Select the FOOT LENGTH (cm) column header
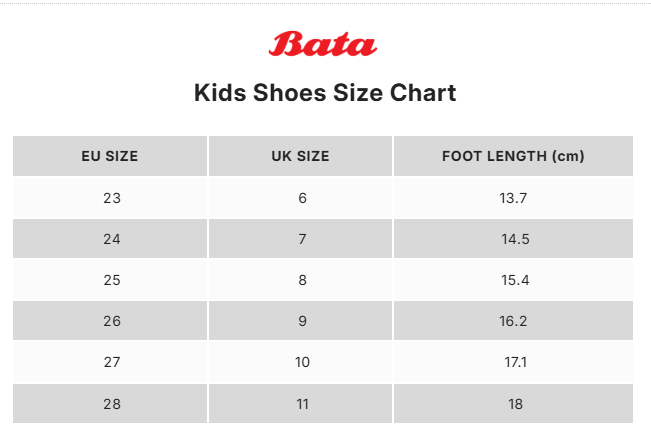The width and height of the screenshot is (651, 432). point(513,156)
